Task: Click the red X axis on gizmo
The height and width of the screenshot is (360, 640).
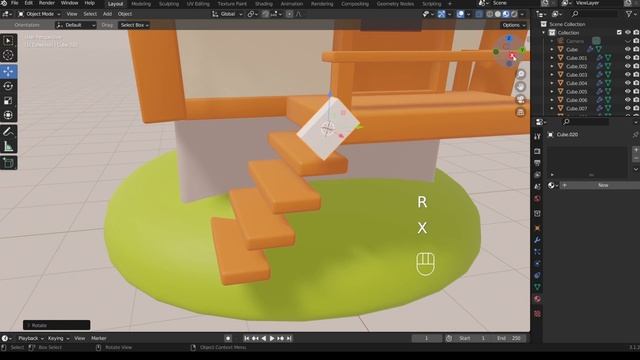Action: [513, 56]
